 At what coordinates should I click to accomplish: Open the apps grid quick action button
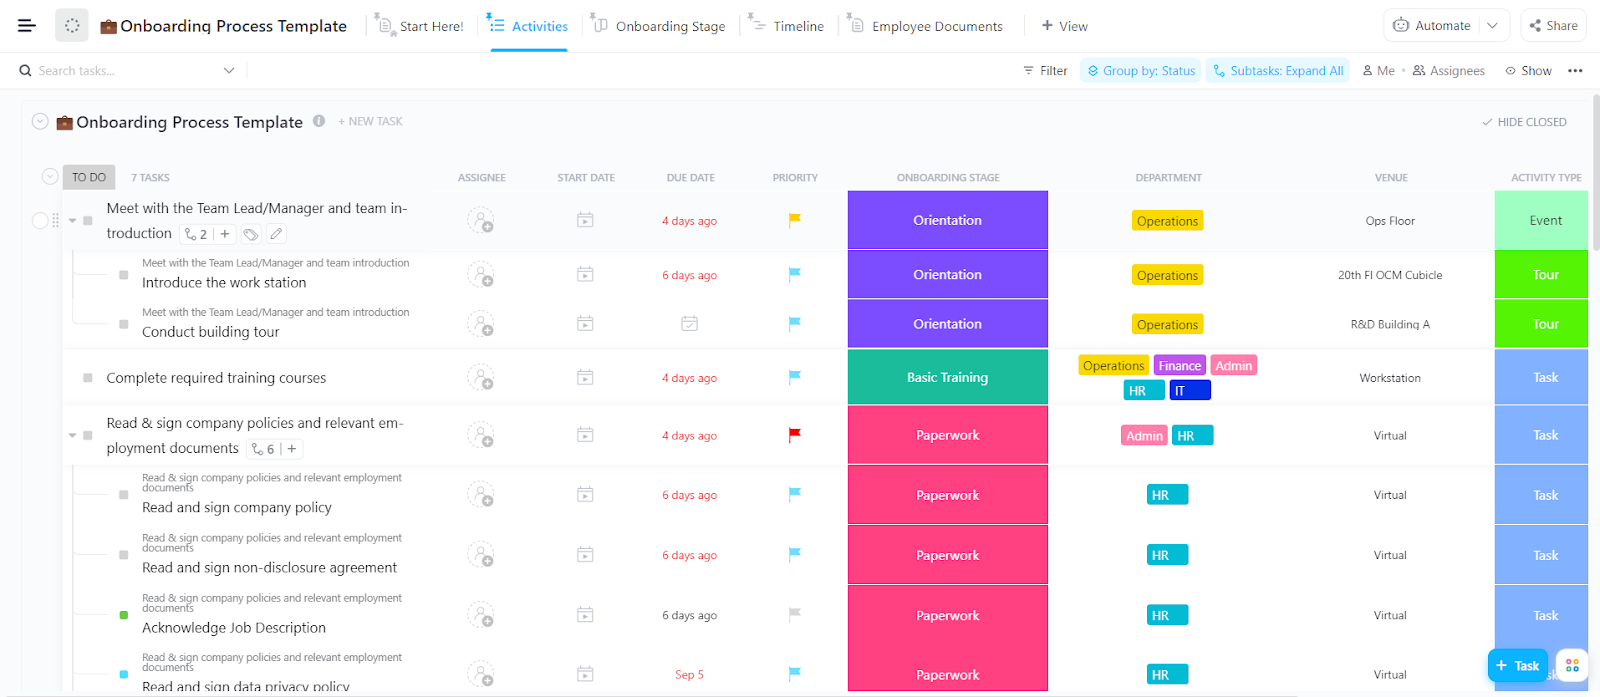click(1572, 665)
